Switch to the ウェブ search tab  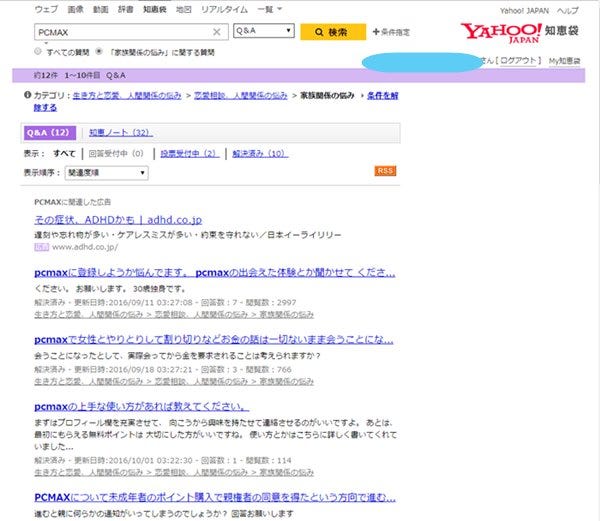click(46, 9)
